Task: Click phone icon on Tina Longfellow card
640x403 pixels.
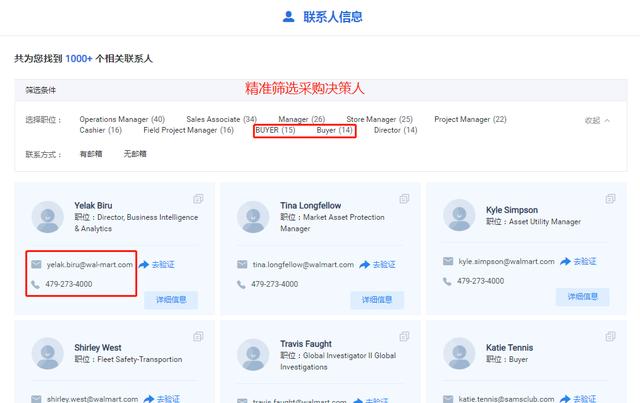Action: (242, 284)
